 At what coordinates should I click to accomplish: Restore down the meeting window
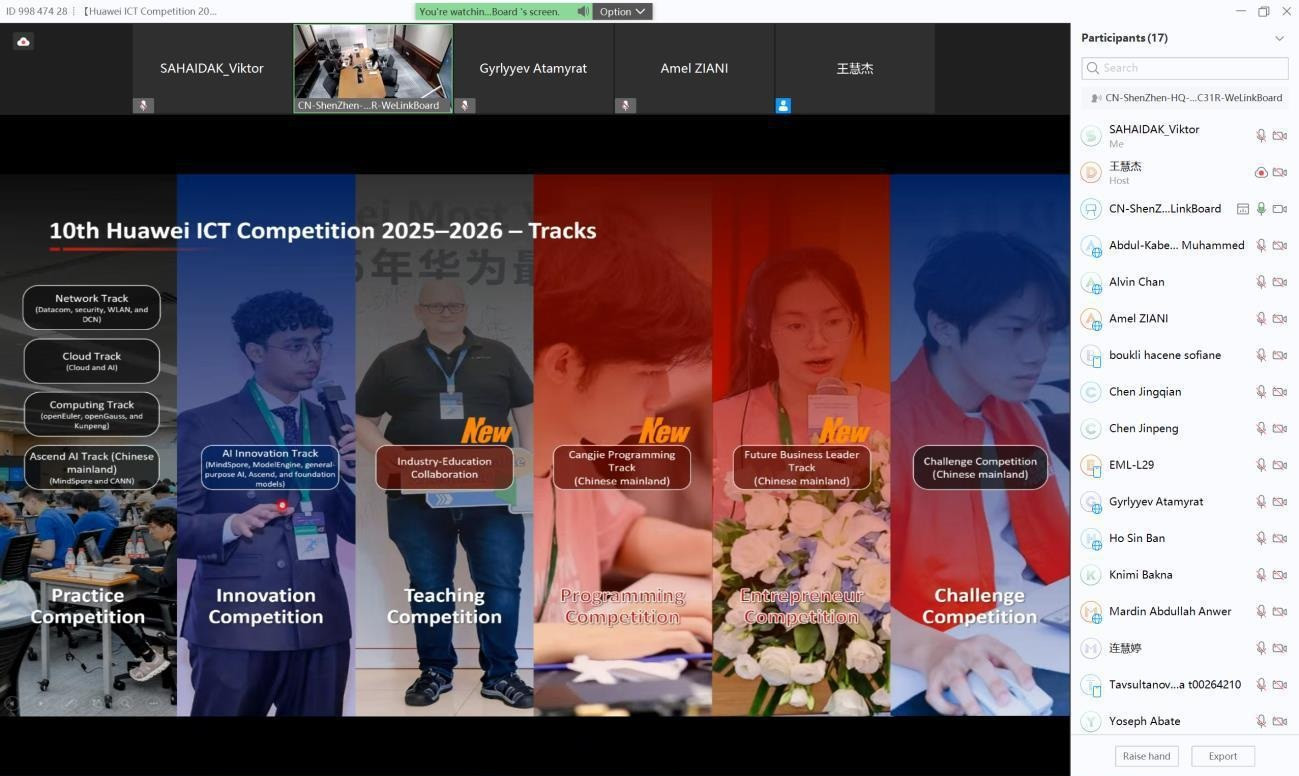[1263, 12]
